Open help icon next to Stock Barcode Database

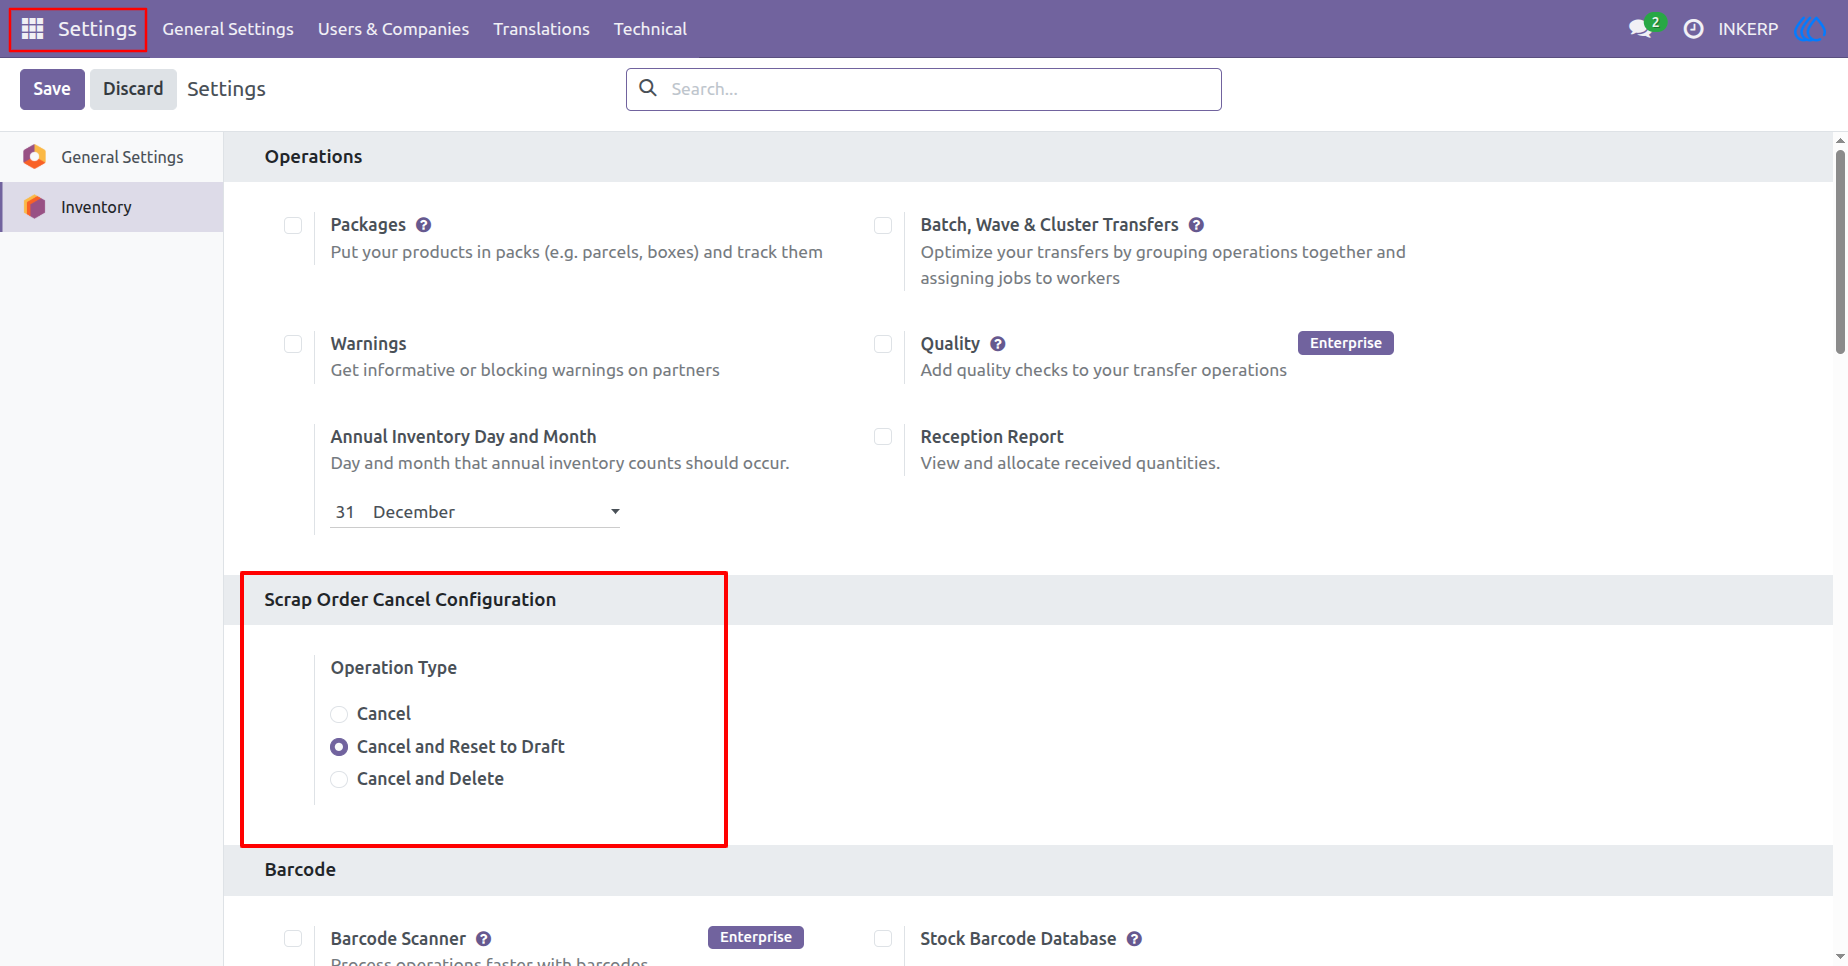(1134, 939)
